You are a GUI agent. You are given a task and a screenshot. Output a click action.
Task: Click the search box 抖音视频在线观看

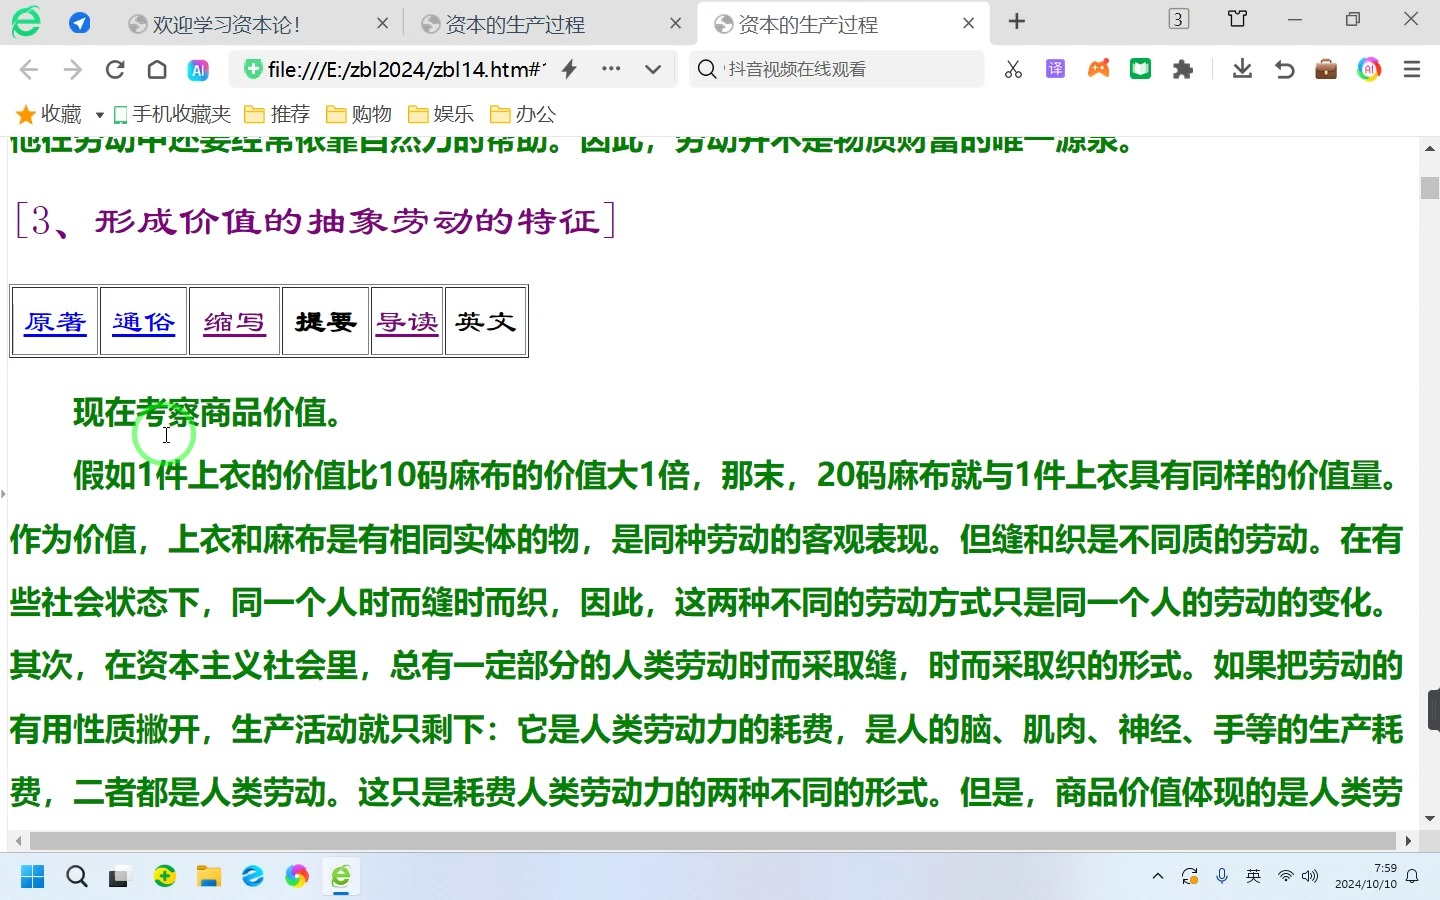(838, 69)
